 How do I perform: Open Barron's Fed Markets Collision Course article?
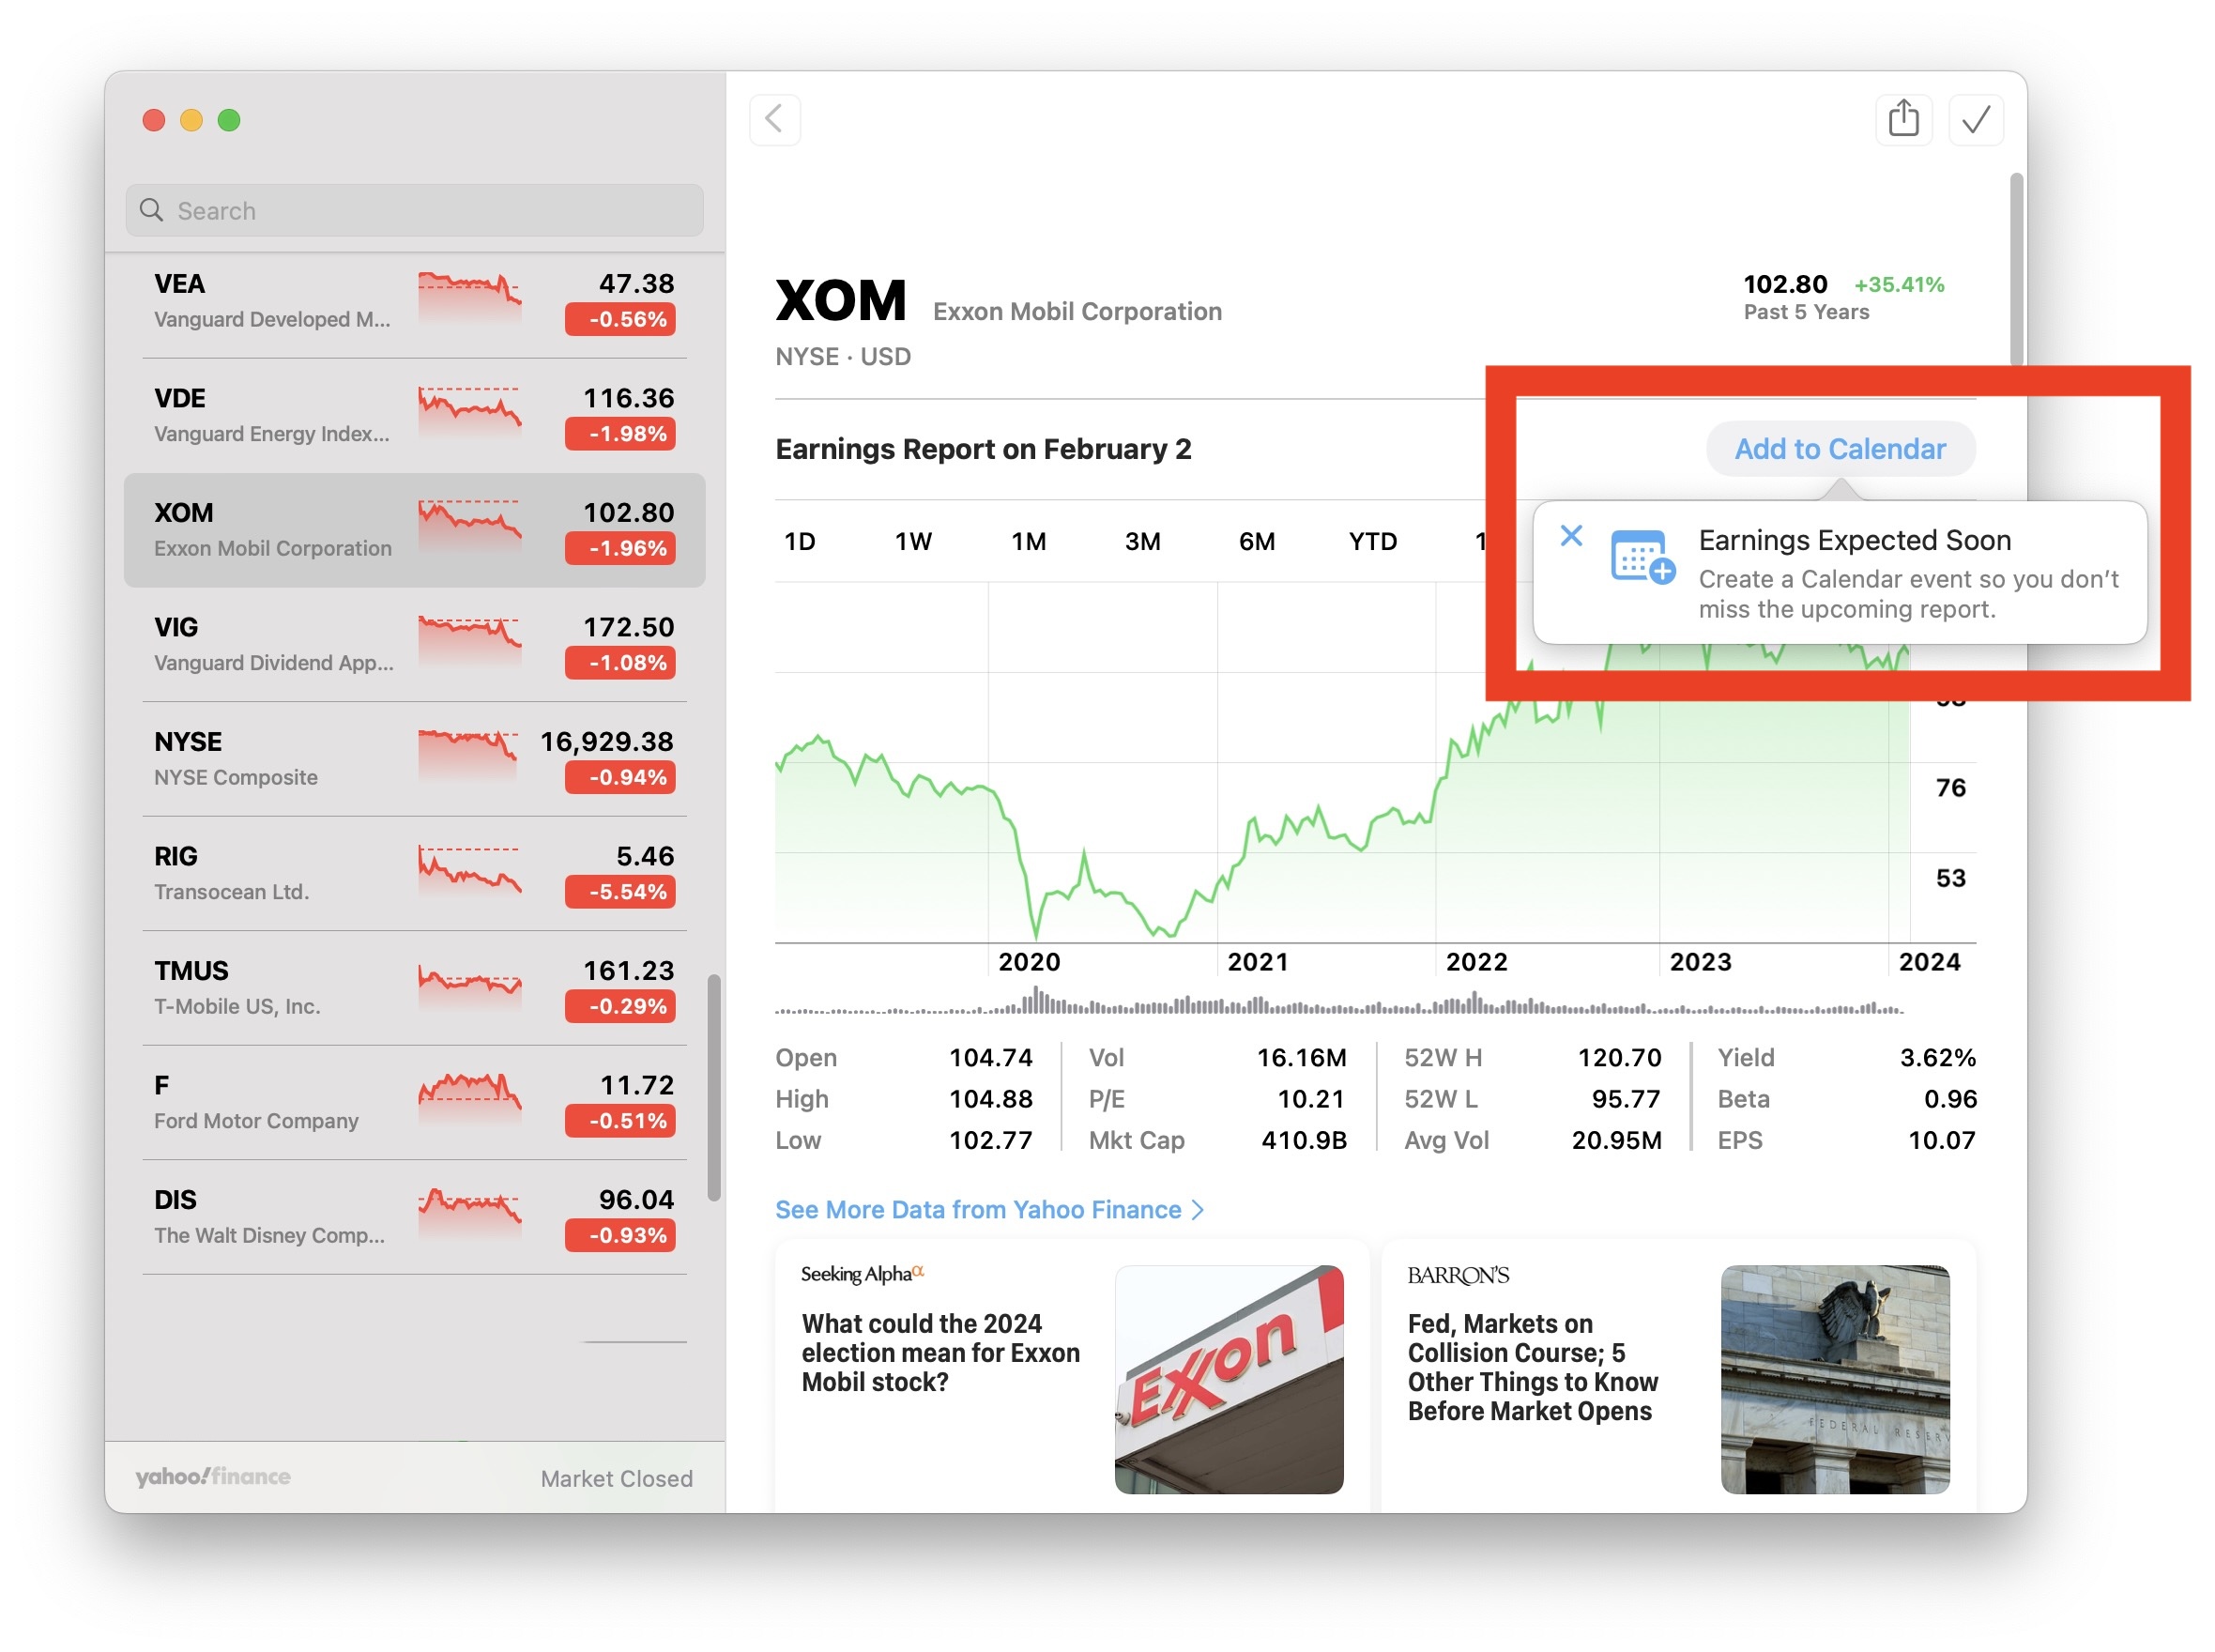point(1678,1376)
